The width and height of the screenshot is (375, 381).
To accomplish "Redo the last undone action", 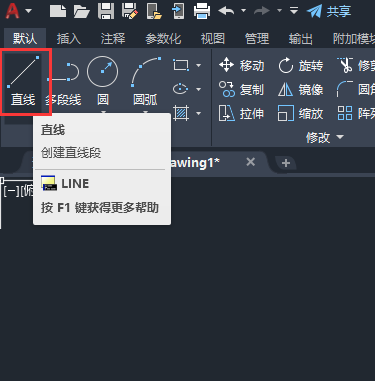I will 262,11.
